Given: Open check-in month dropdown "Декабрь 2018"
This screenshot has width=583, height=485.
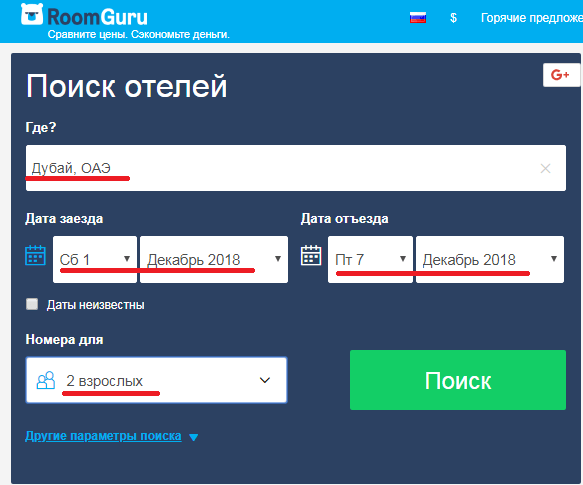Looking at the screenshot, I should coord(214,259).
